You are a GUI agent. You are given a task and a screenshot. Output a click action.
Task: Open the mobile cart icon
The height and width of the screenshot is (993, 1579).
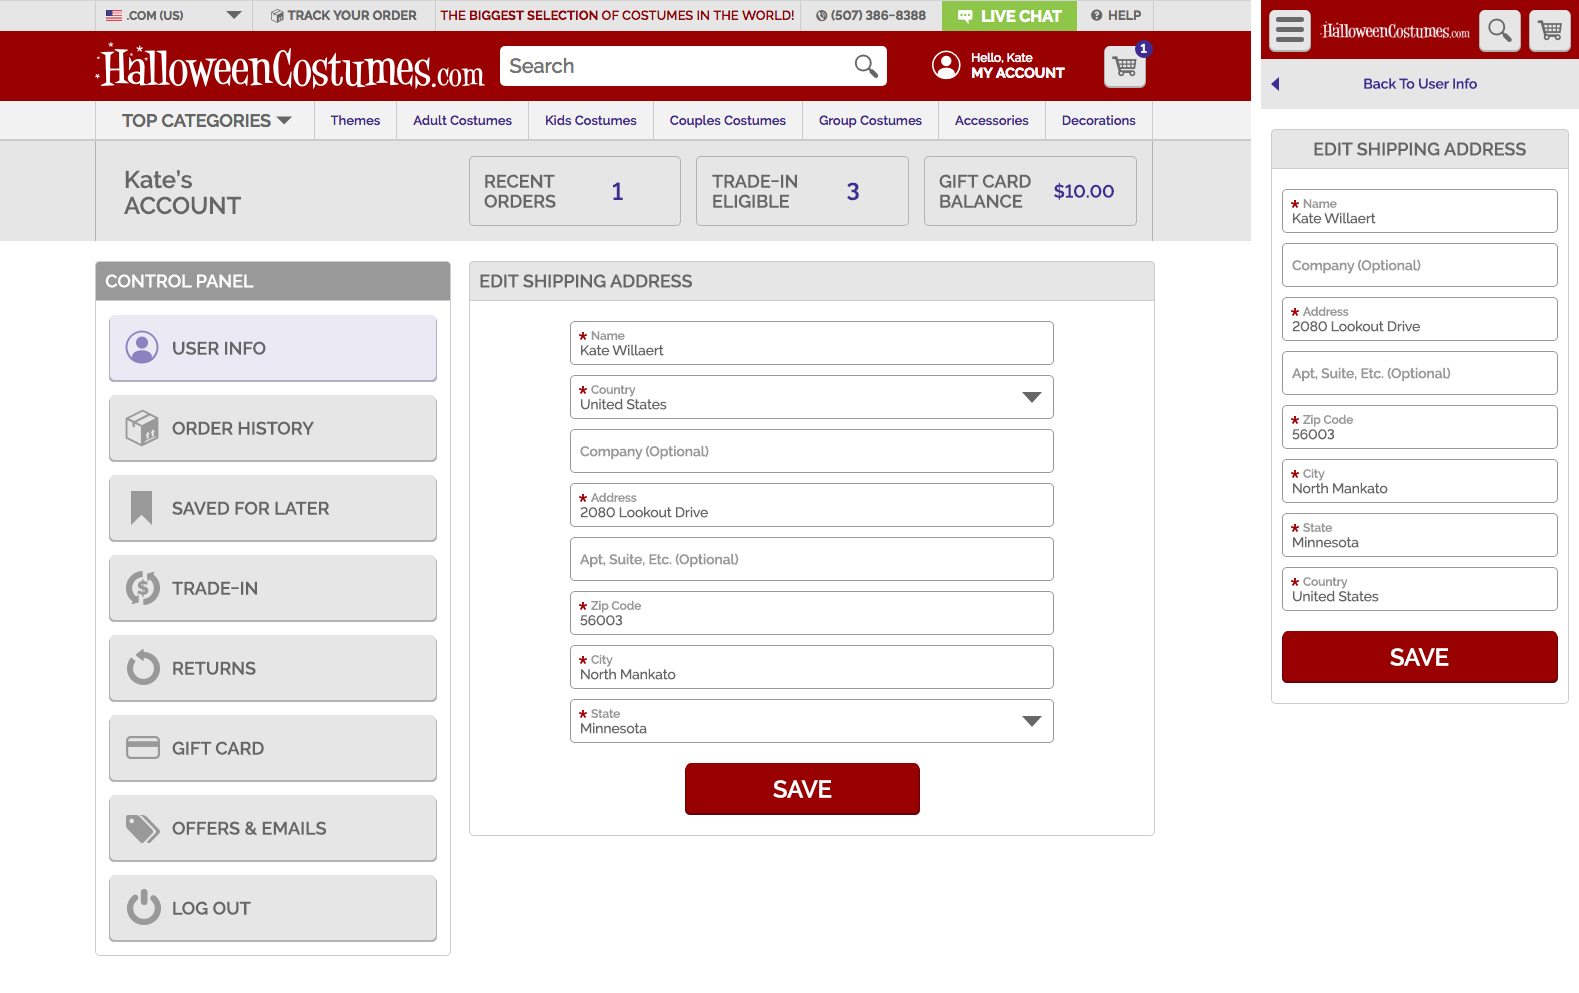(1550, 31)
